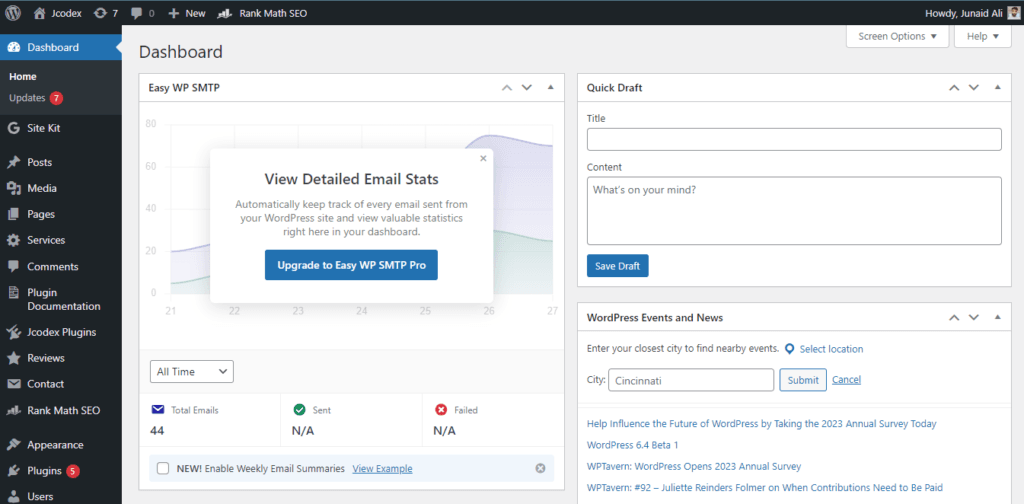1024x504 pixels.
Task: Click the What's on your mind content box
Action: tap(794, 211)
